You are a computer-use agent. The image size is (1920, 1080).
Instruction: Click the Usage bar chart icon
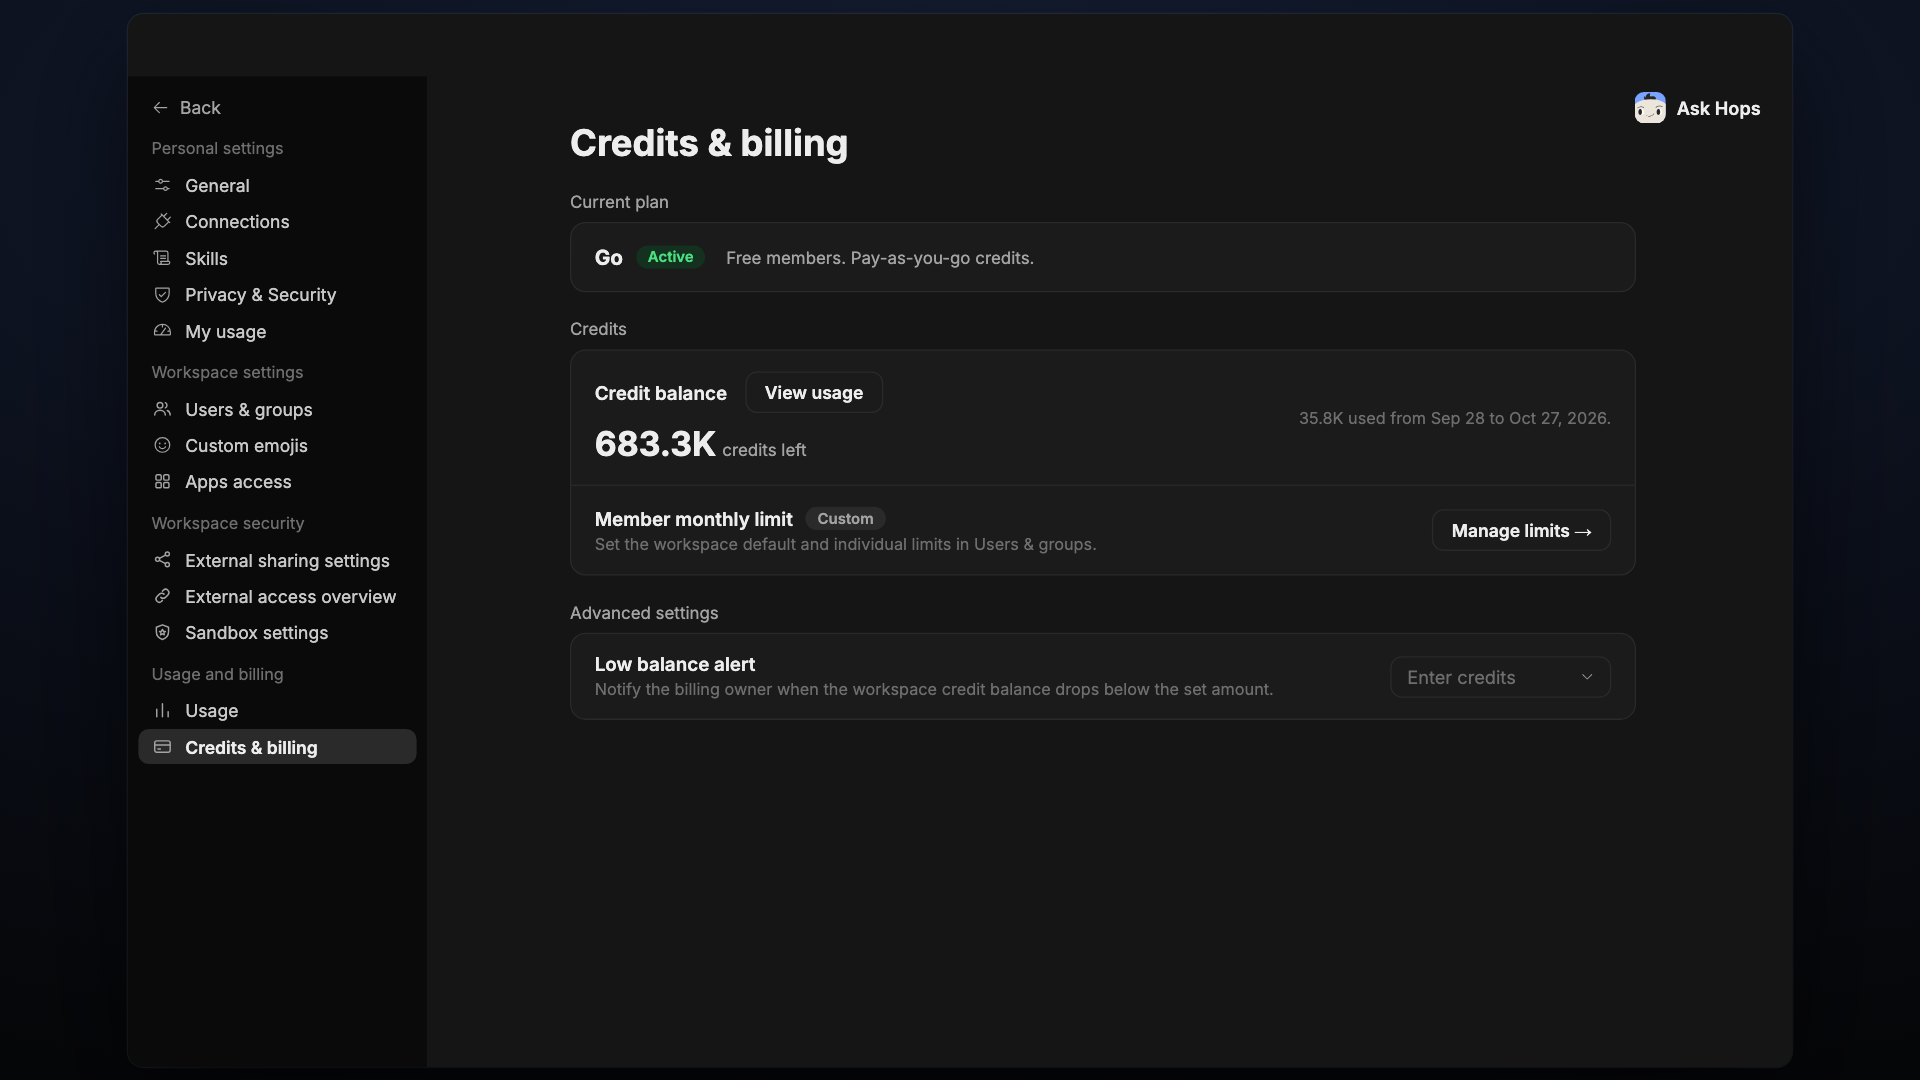[x=162, y=710]
